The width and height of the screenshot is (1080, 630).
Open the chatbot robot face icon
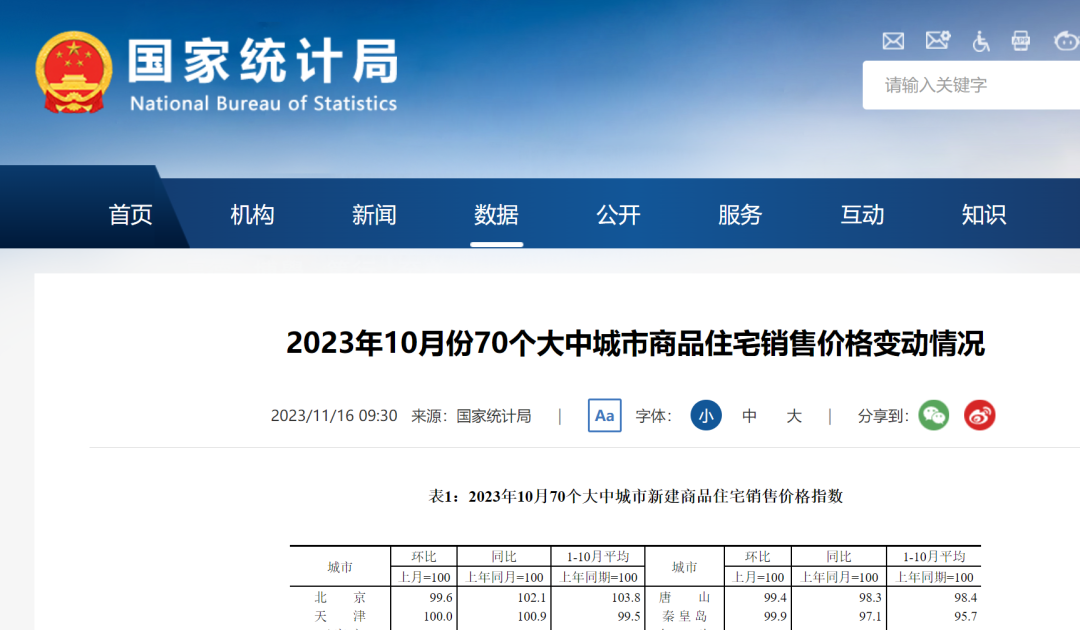pyautogui.click(x=1066, y=41)
